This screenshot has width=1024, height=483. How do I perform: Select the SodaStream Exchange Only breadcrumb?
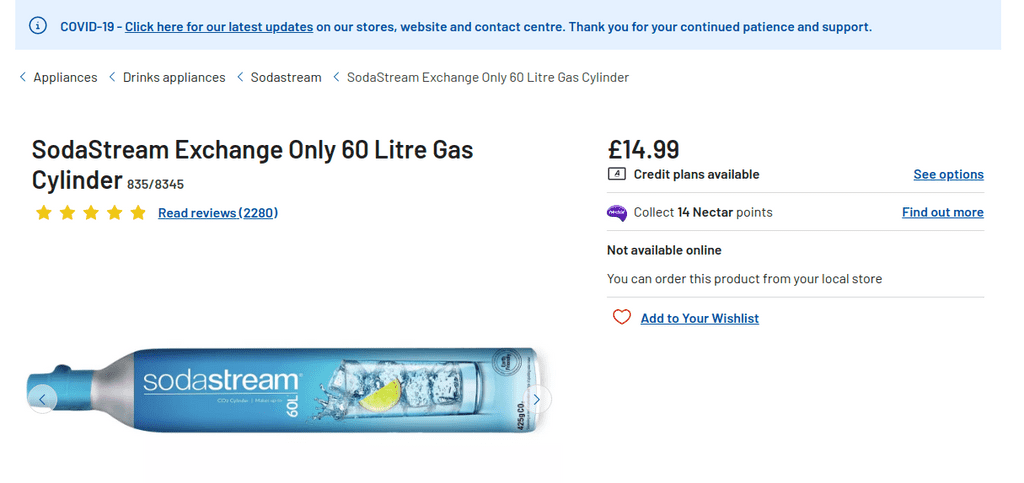click(487, 77)
